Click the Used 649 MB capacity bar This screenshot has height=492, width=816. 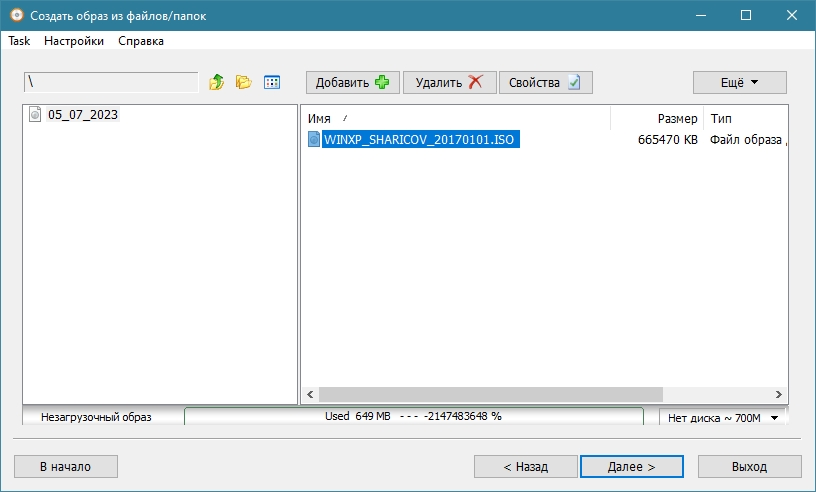414,416
